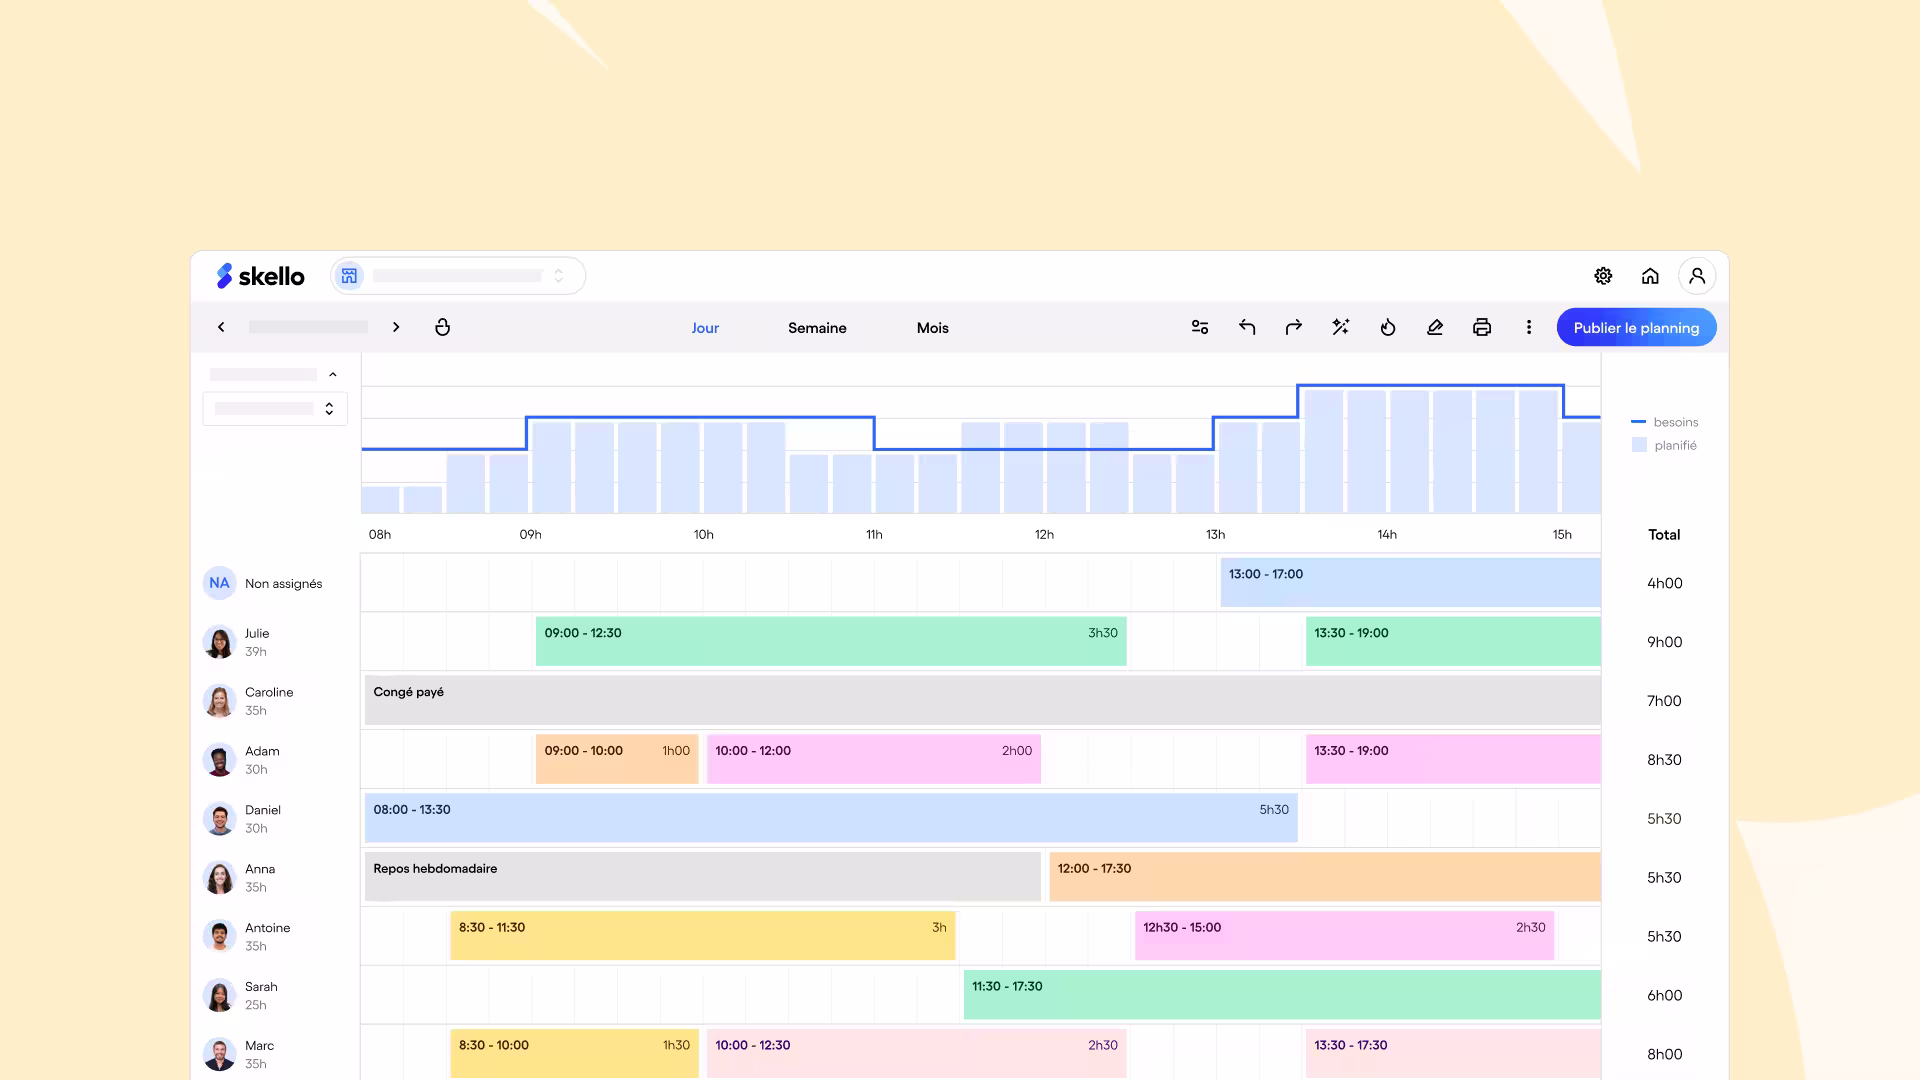Switch to the Semaine view tab
This screenshot has height=1080, width=1920.
point(817,328)
